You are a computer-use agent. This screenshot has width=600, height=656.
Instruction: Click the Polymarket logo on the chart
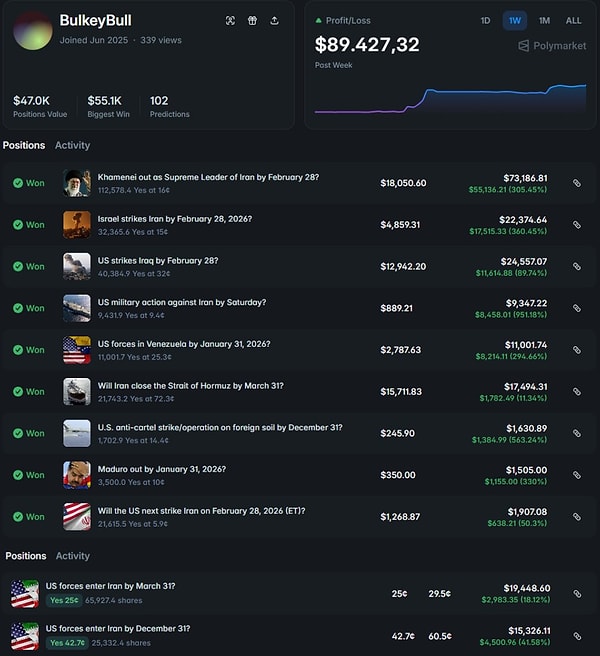pos(551,46)
